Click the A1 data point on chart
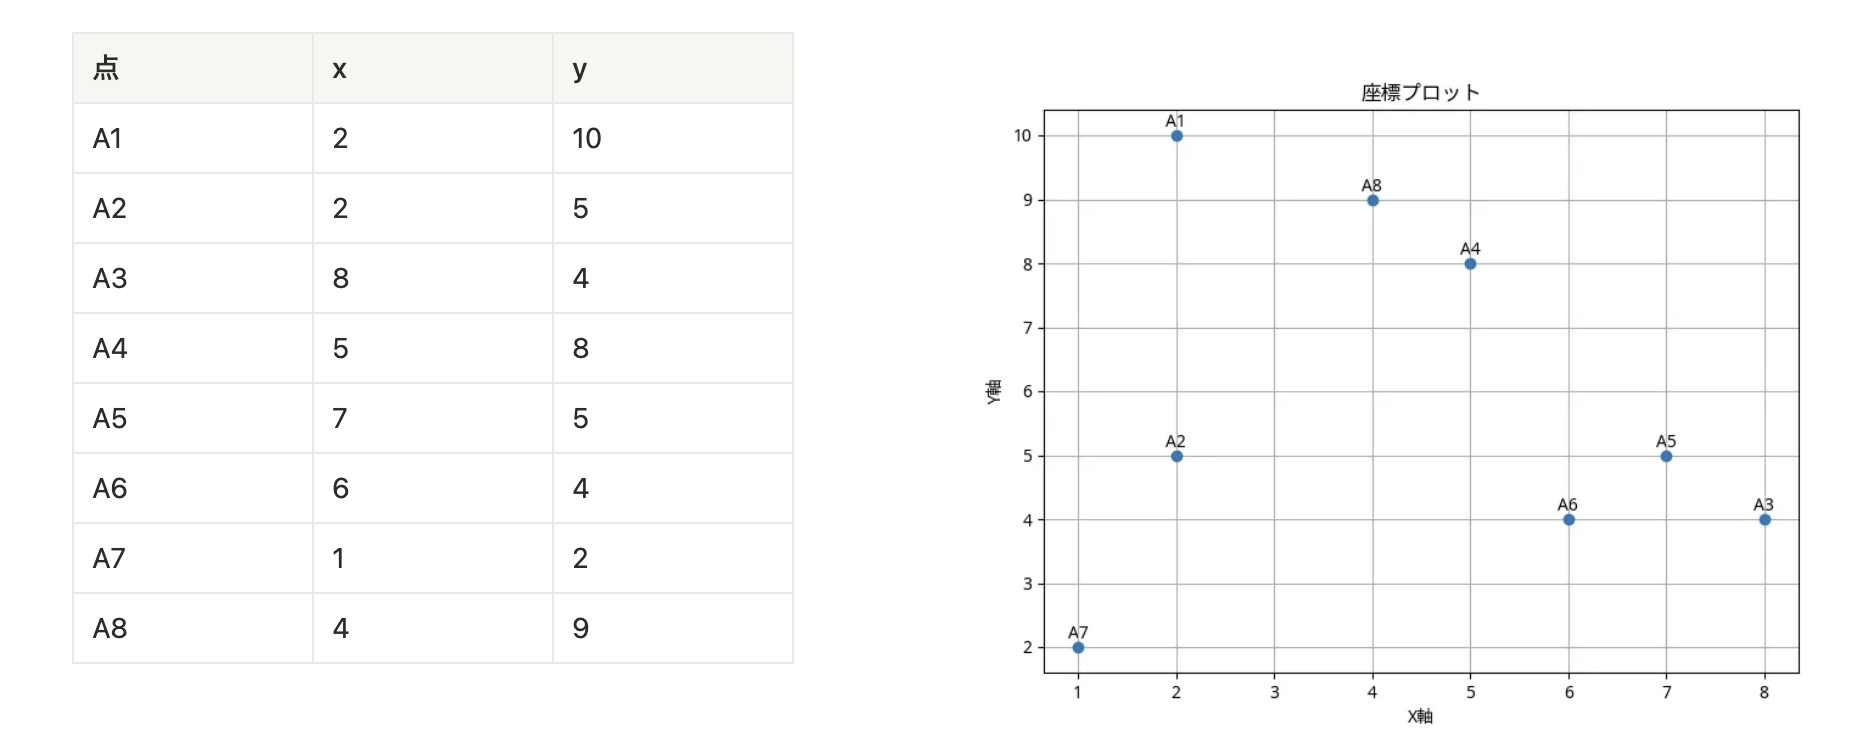The height and width of the screenshot is (752, 1874). pos(1177,136)
